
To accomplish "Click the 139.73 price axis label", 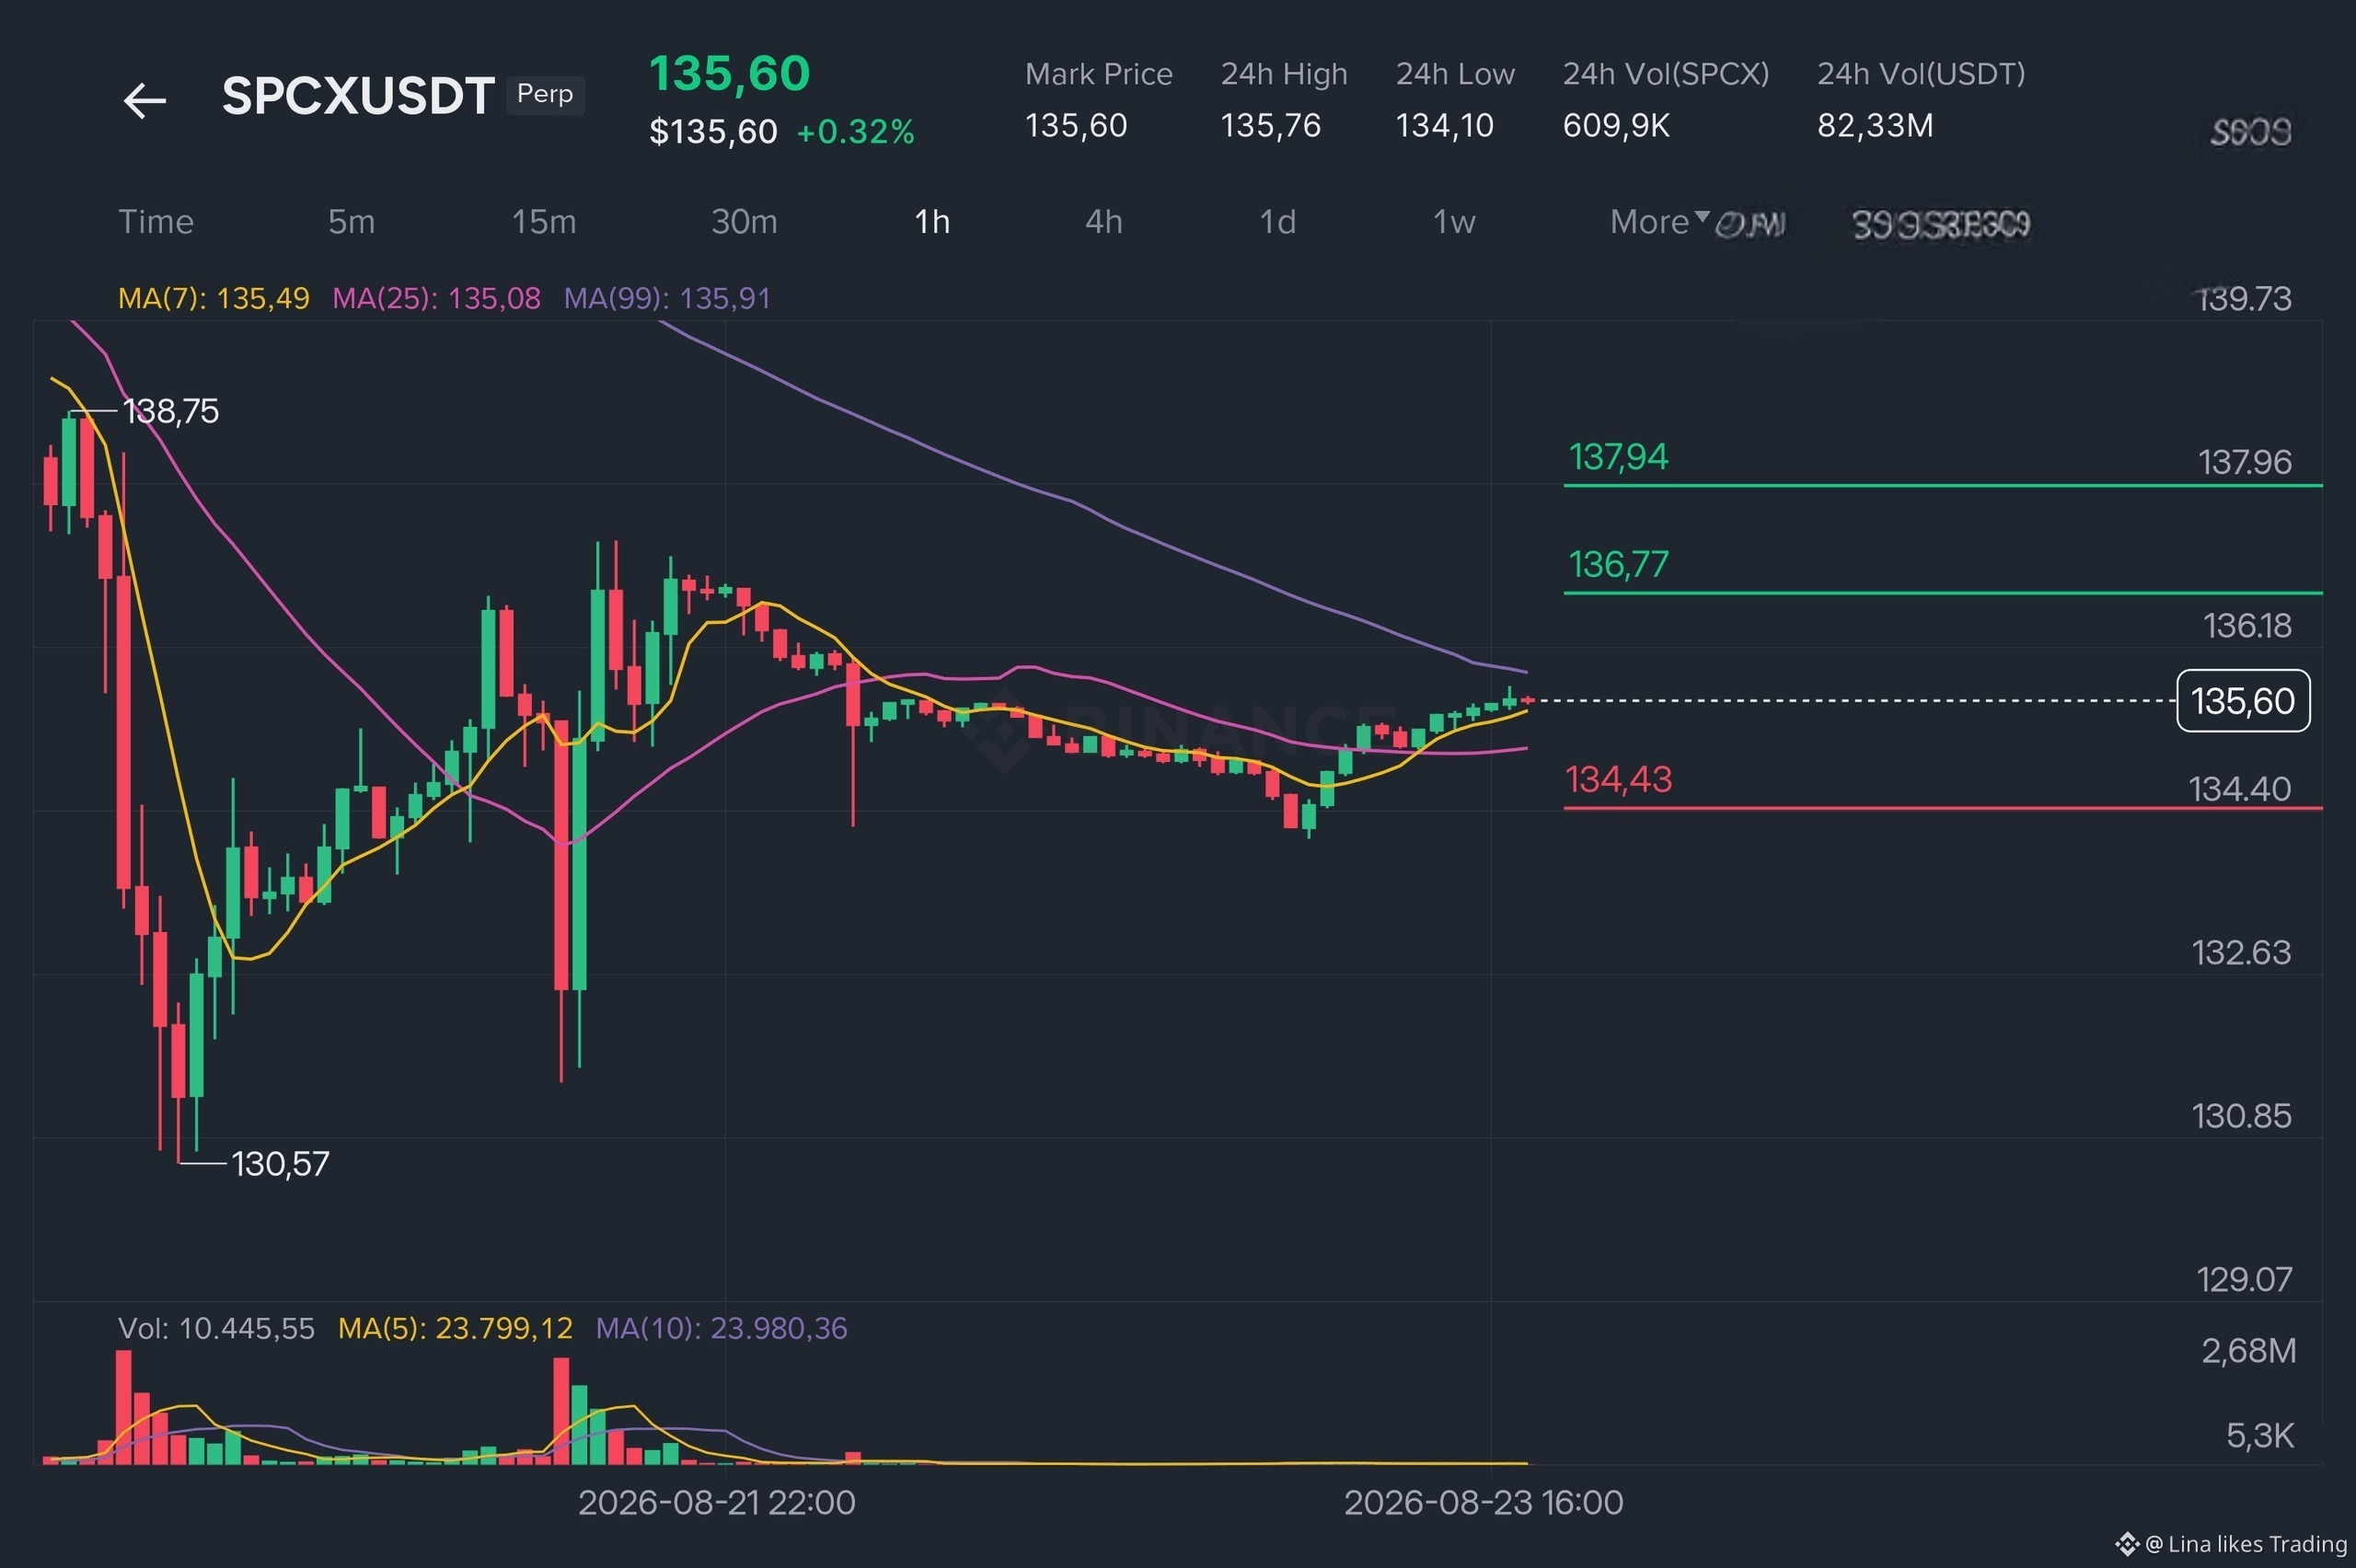I will click(x=2243, y=299).
